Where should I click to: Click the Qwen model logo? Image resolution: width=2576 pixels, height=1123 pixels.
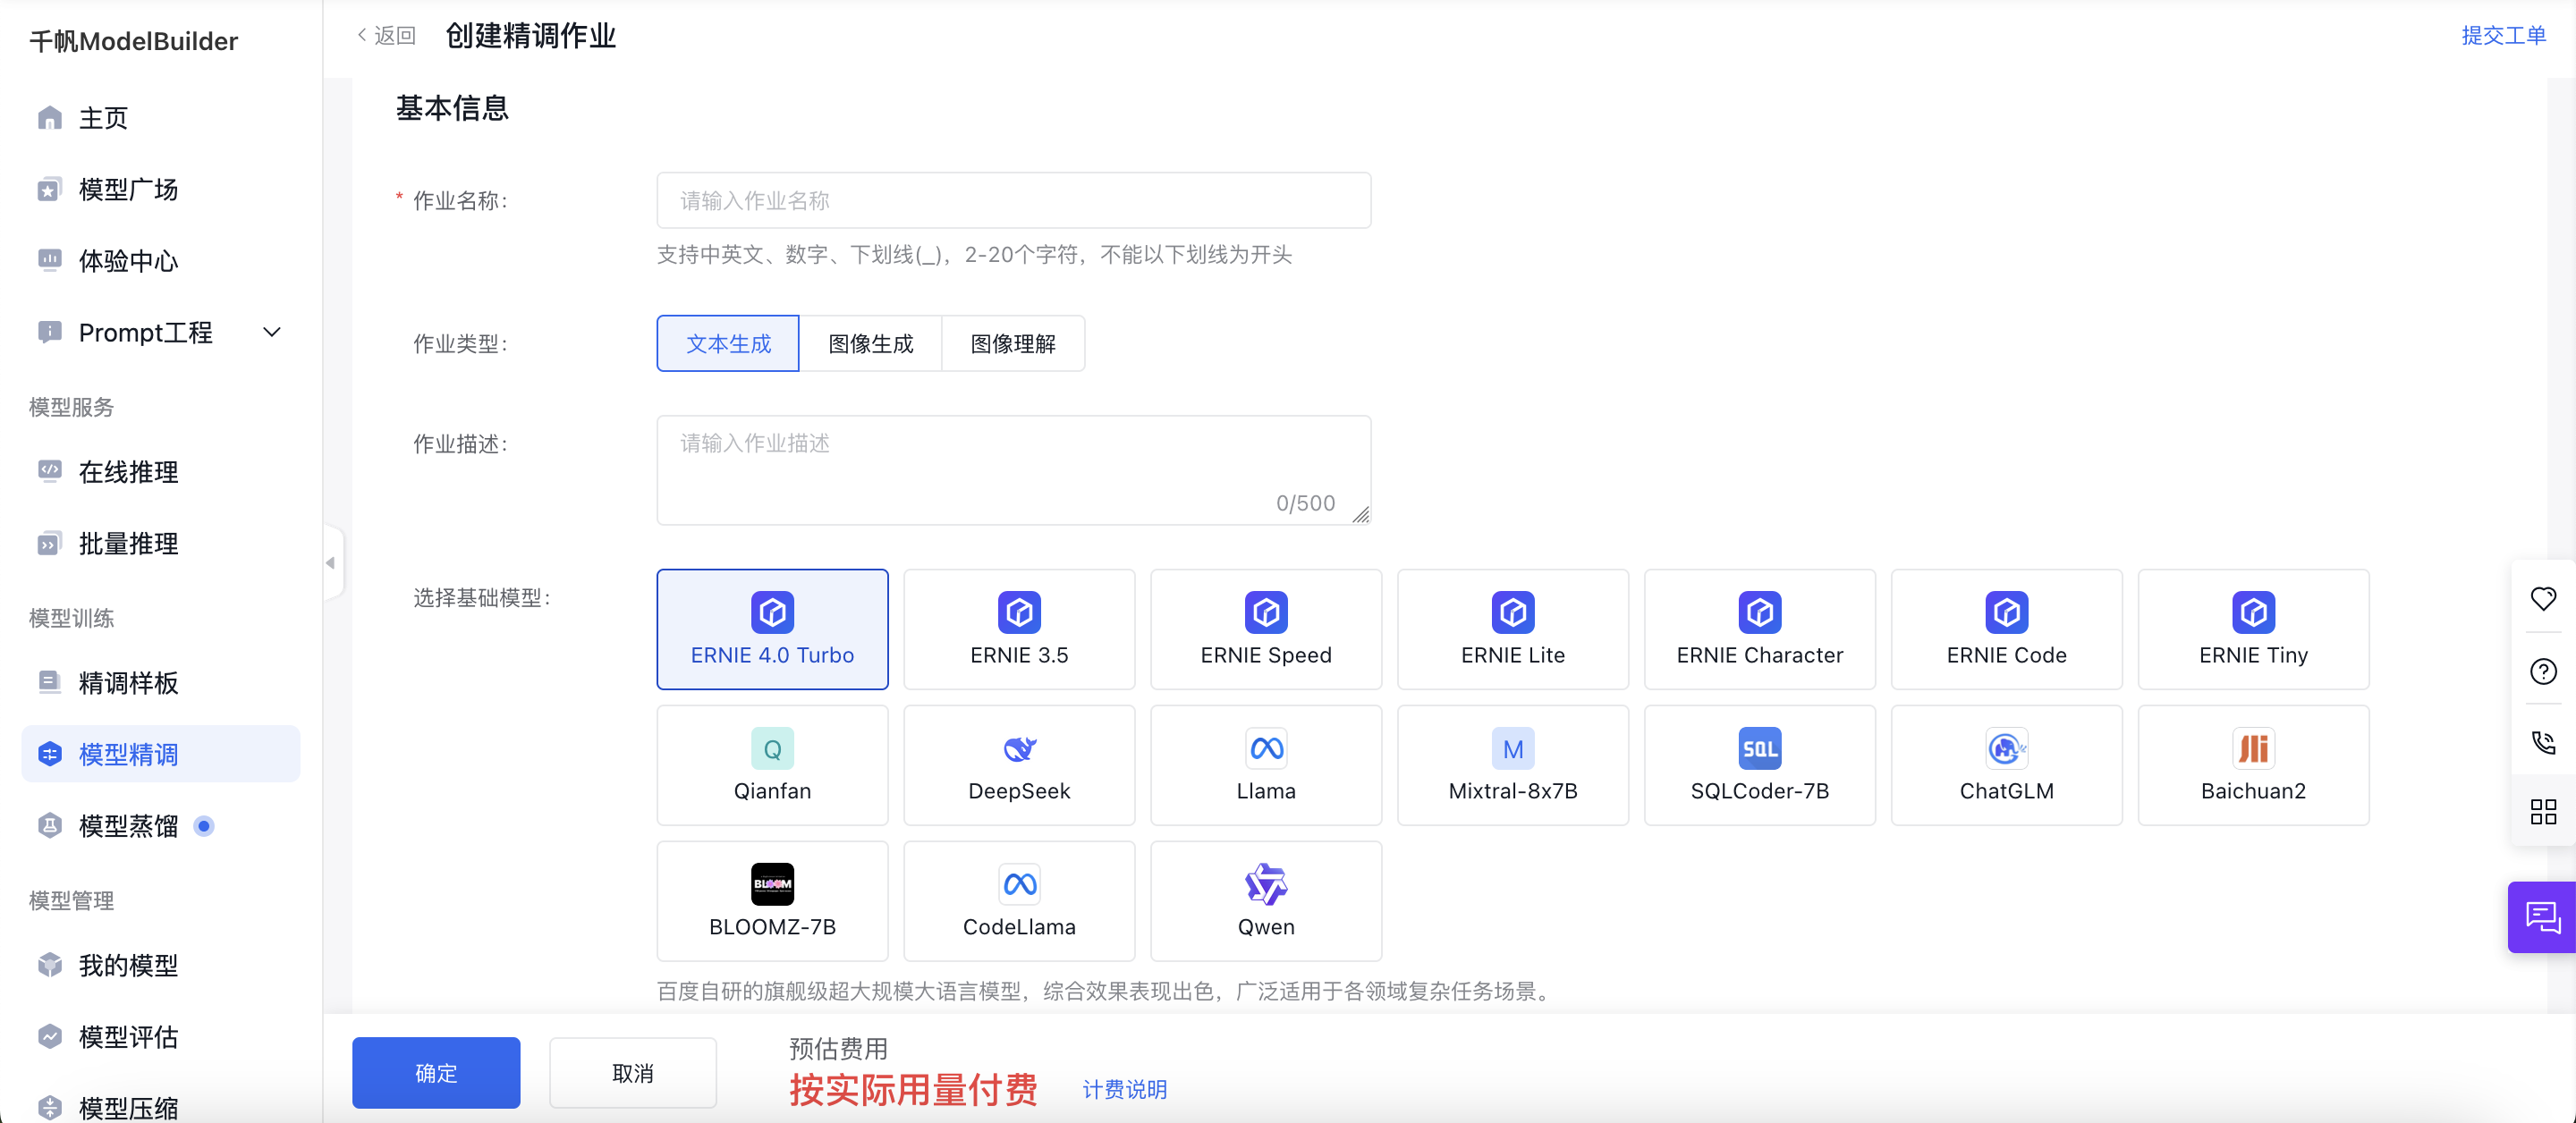[1266, 884]
